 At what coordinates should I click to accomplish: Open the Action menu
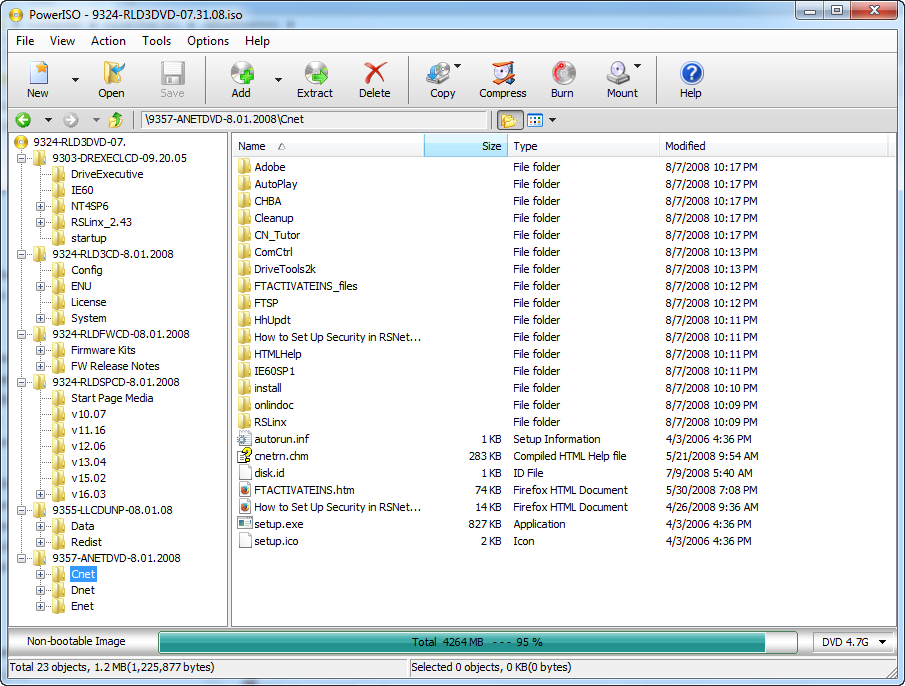point(108,41)
